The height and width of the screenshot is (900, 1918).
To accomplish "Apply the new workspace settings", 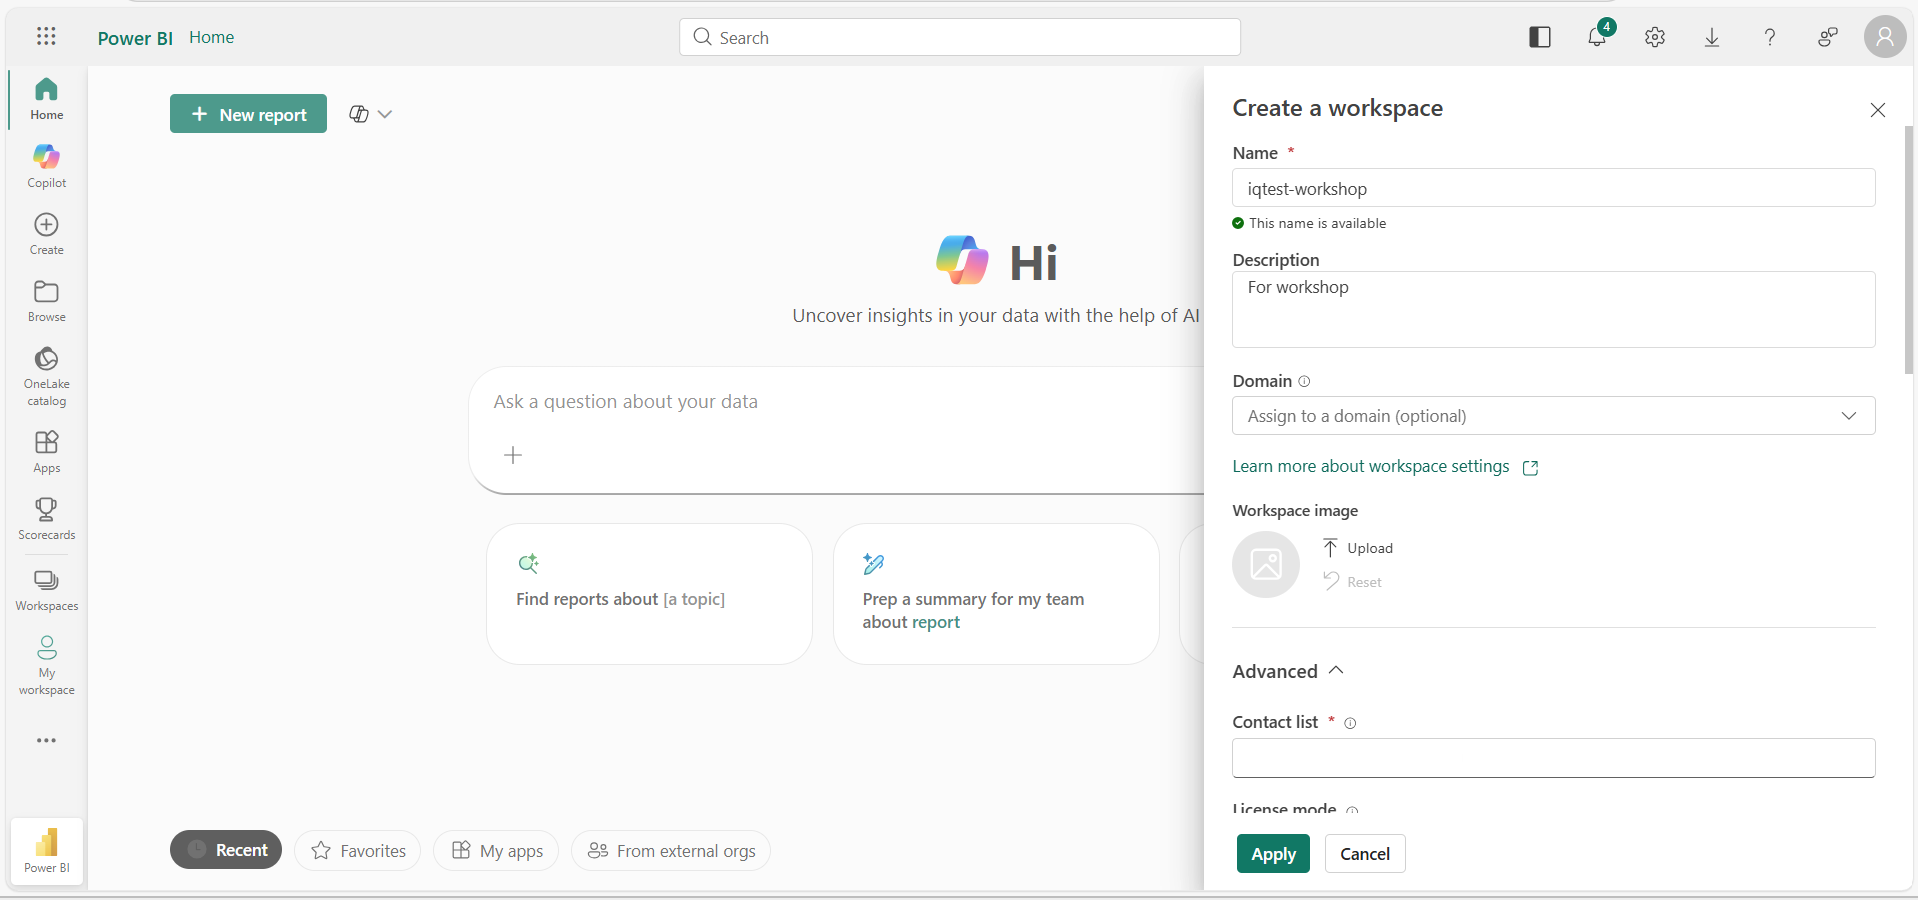I will tap(1272, 853).
